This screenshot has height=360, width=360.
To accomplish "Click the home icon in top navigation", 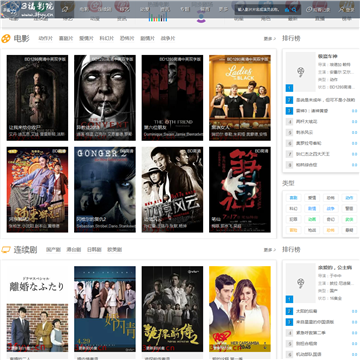I will [x=65, y=10].
